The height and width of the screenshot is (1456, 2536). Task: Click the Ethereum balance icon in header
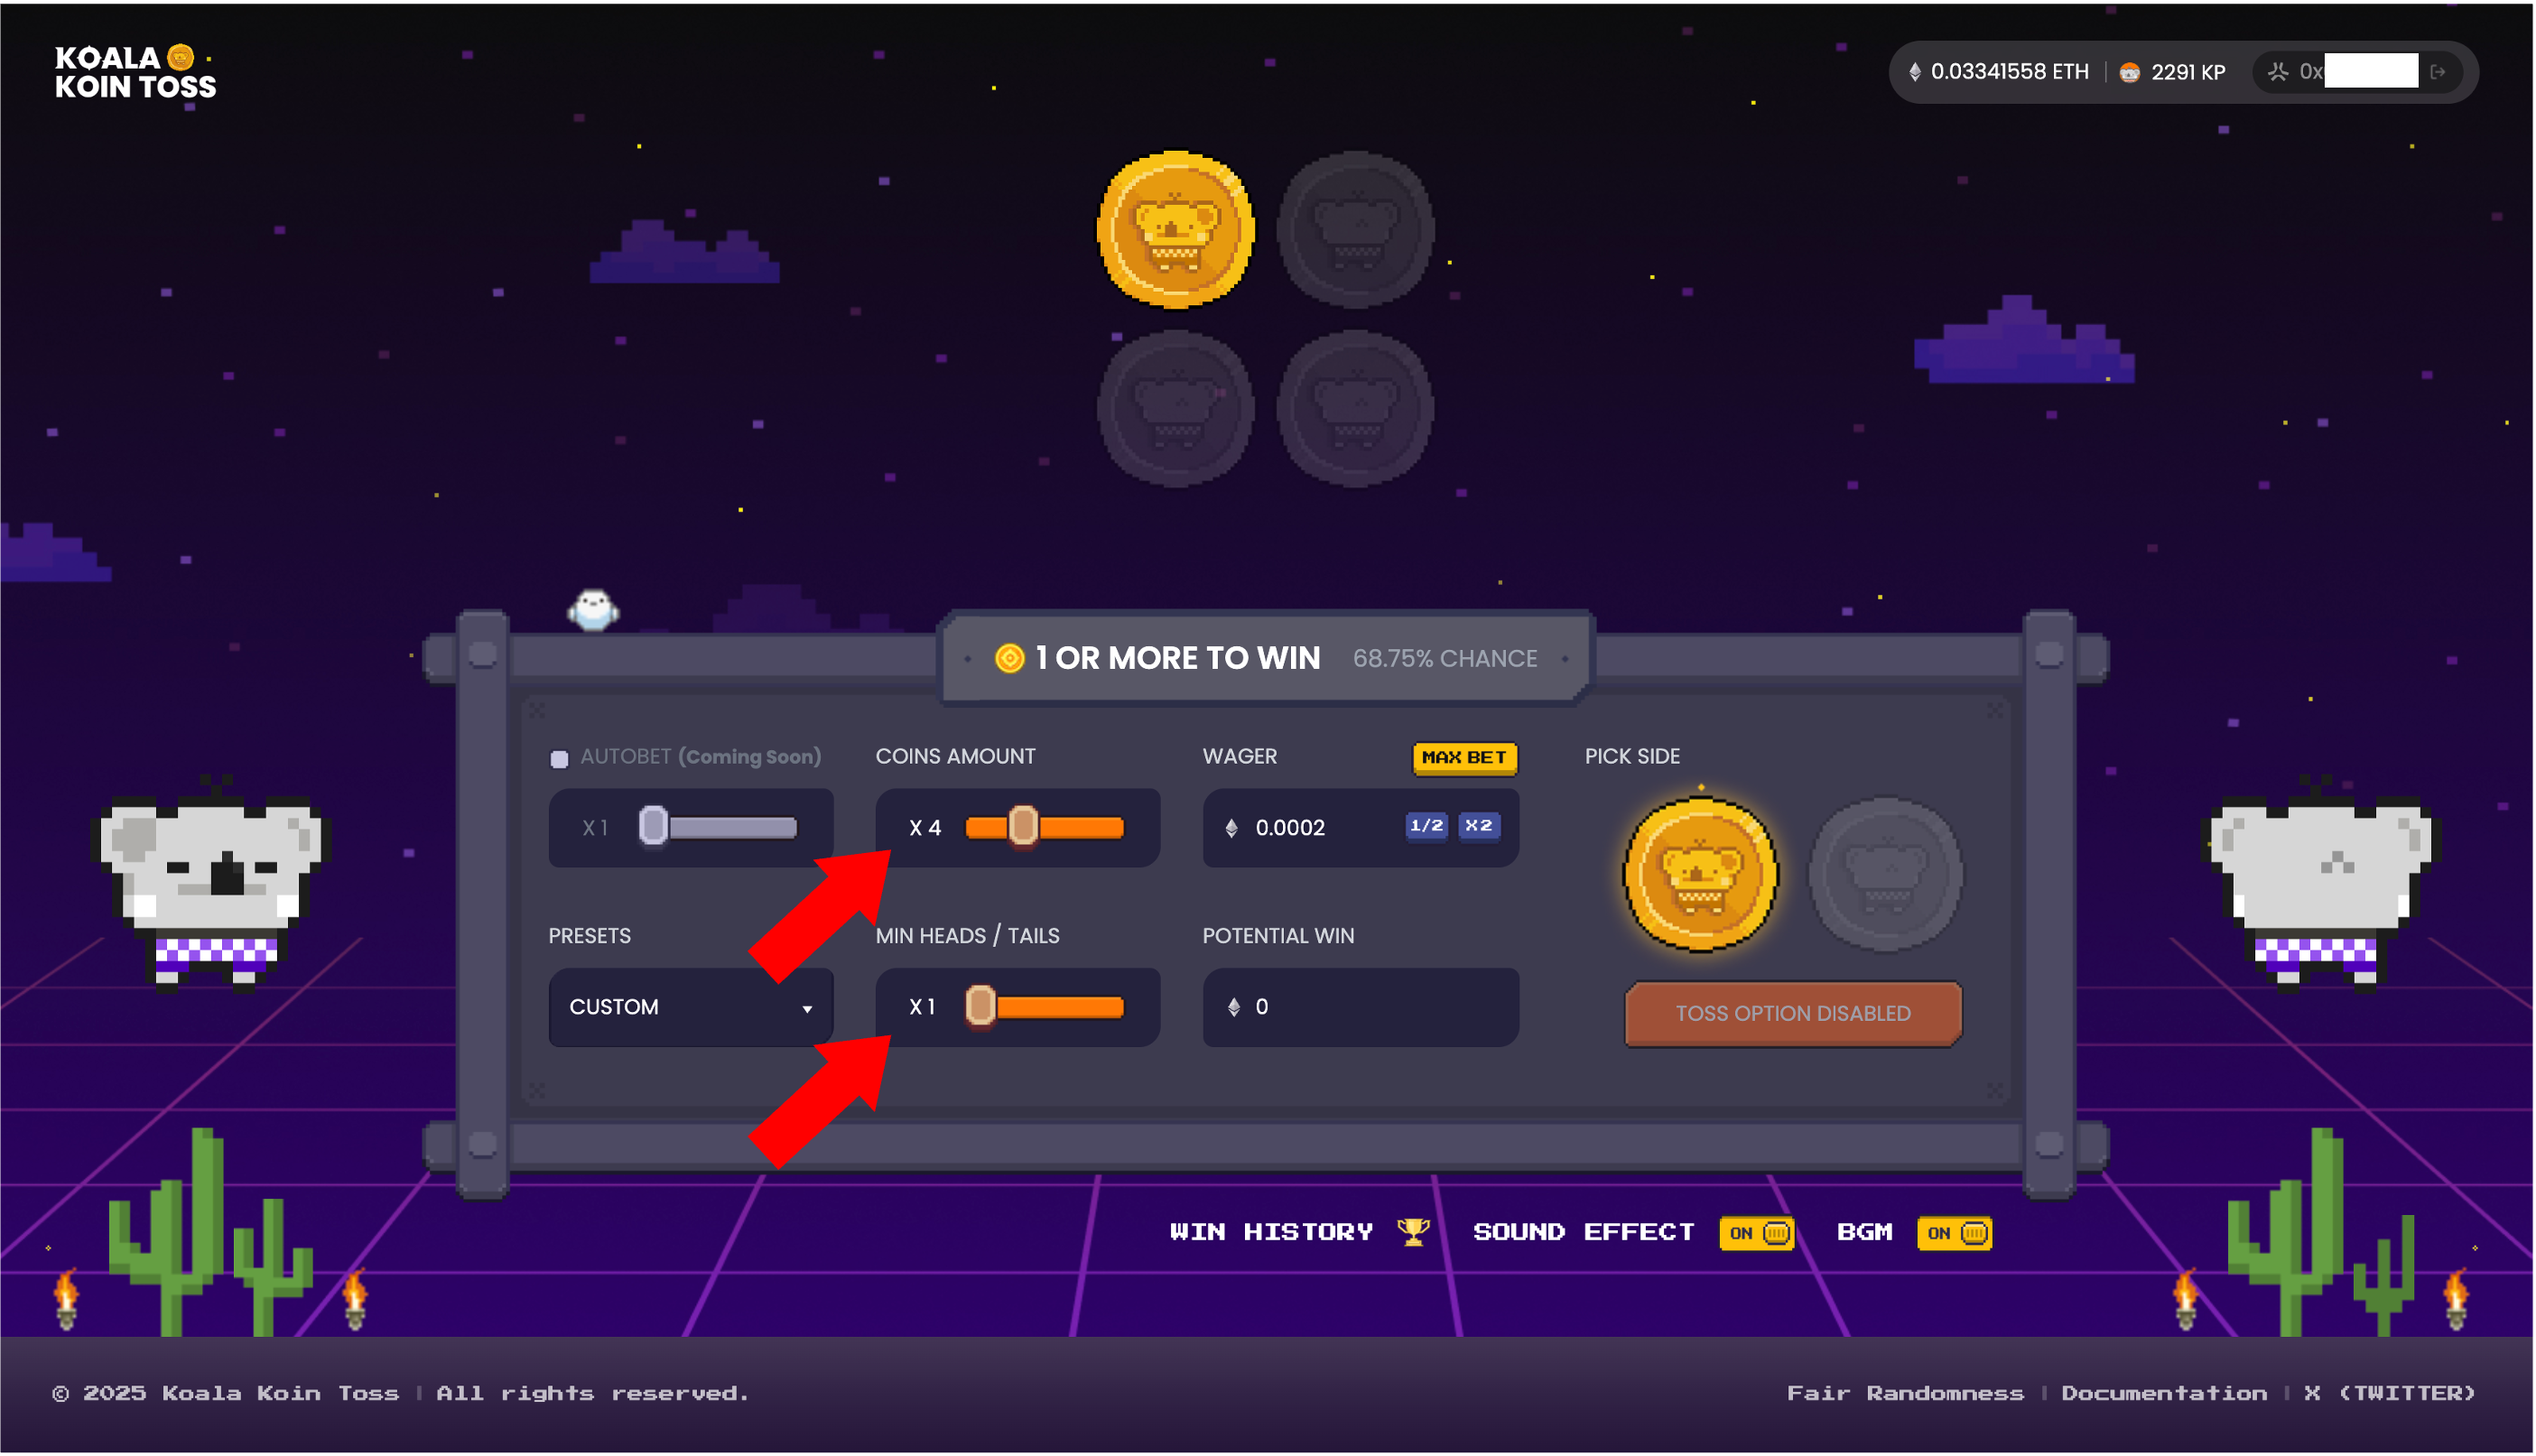click(1914, 72)
